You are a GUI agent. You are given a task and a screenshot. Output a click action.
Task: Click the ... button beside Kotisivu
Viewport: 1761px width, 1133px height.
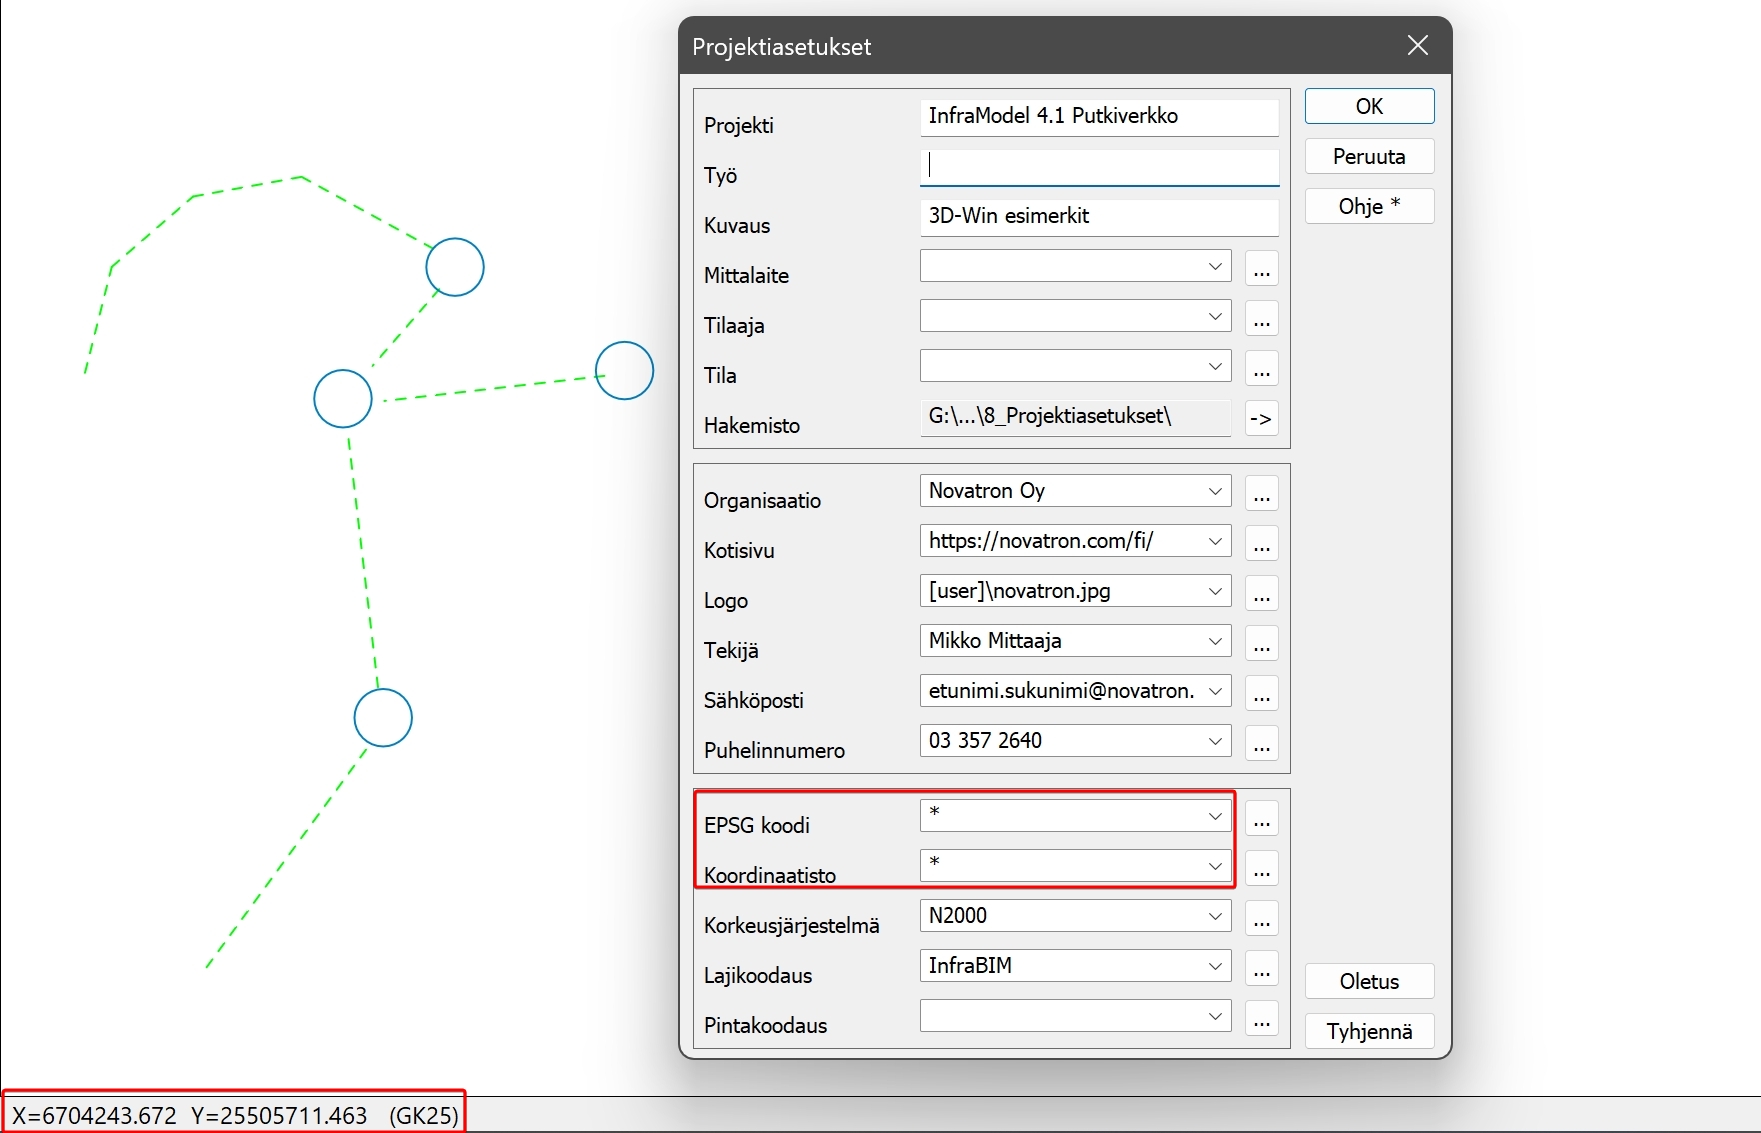pos(1262,543)
